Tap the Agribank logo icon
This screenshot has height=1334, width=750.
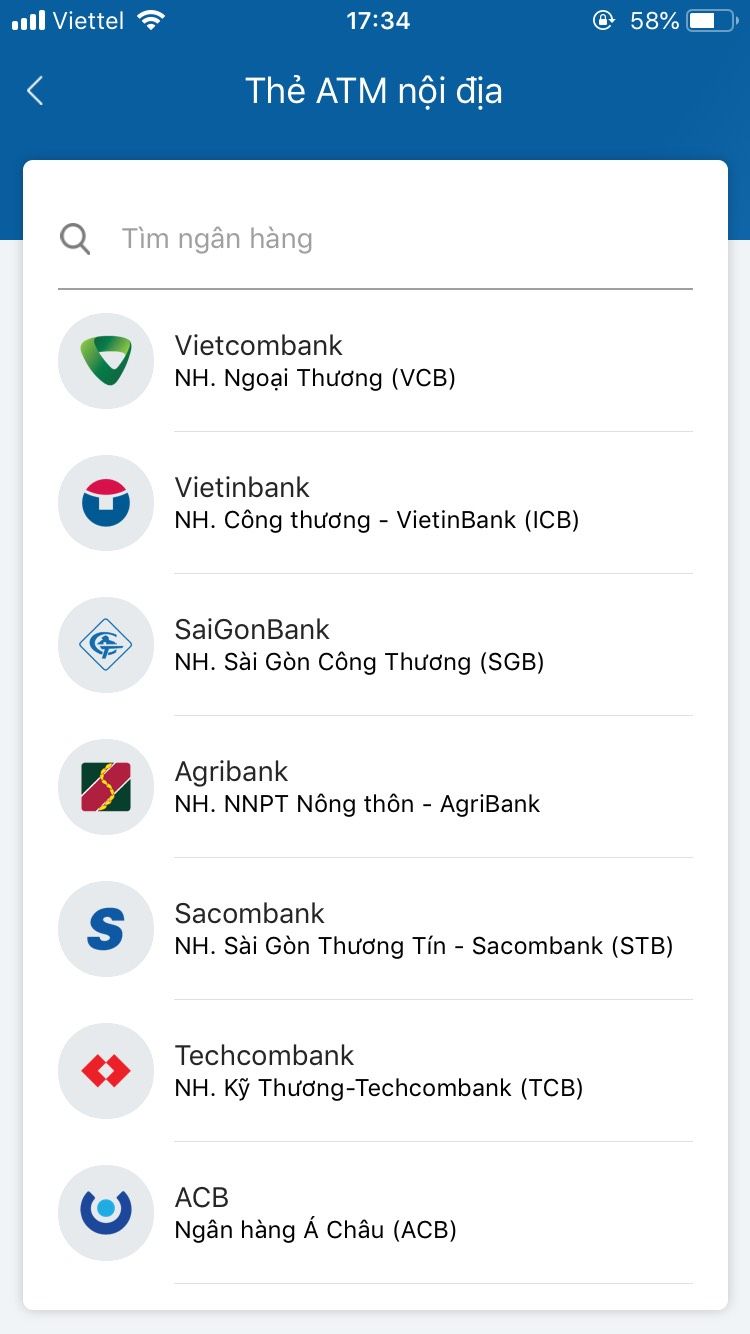[x=106, y=787]
